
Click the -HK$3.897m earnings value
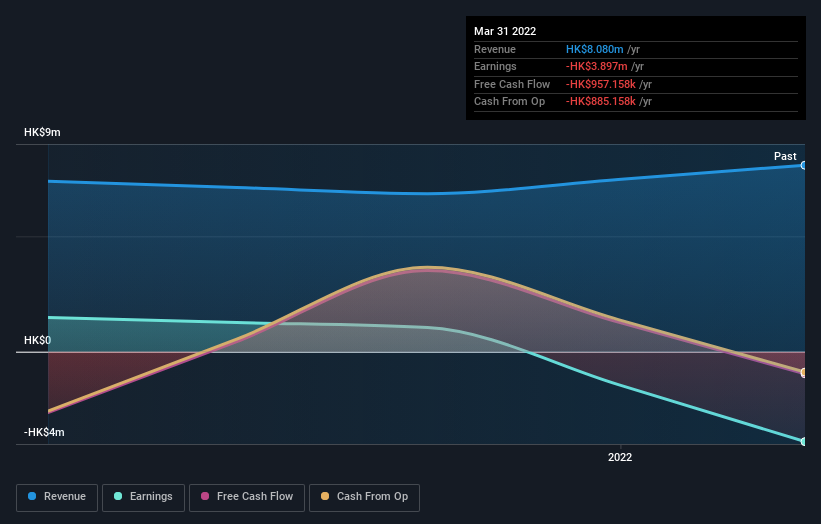click(596, 66)
